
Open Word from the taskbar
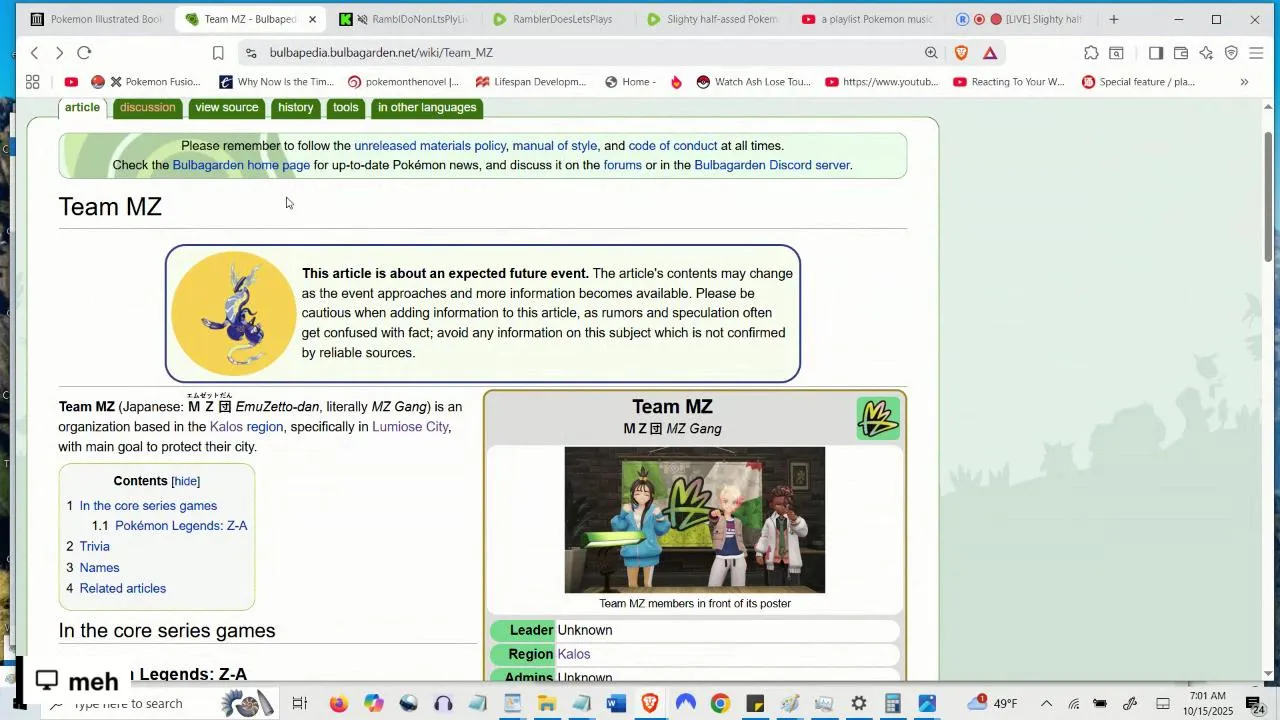[616, 704]
